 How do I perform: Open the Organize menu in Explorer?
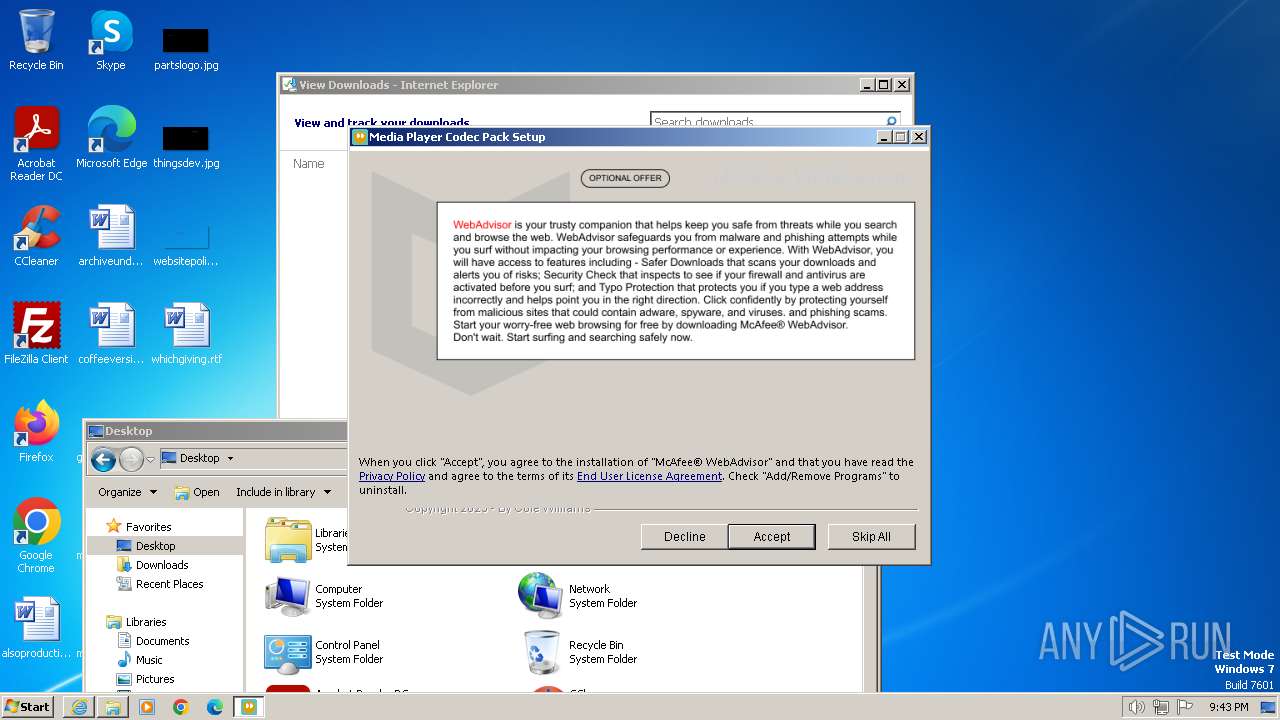127,492
